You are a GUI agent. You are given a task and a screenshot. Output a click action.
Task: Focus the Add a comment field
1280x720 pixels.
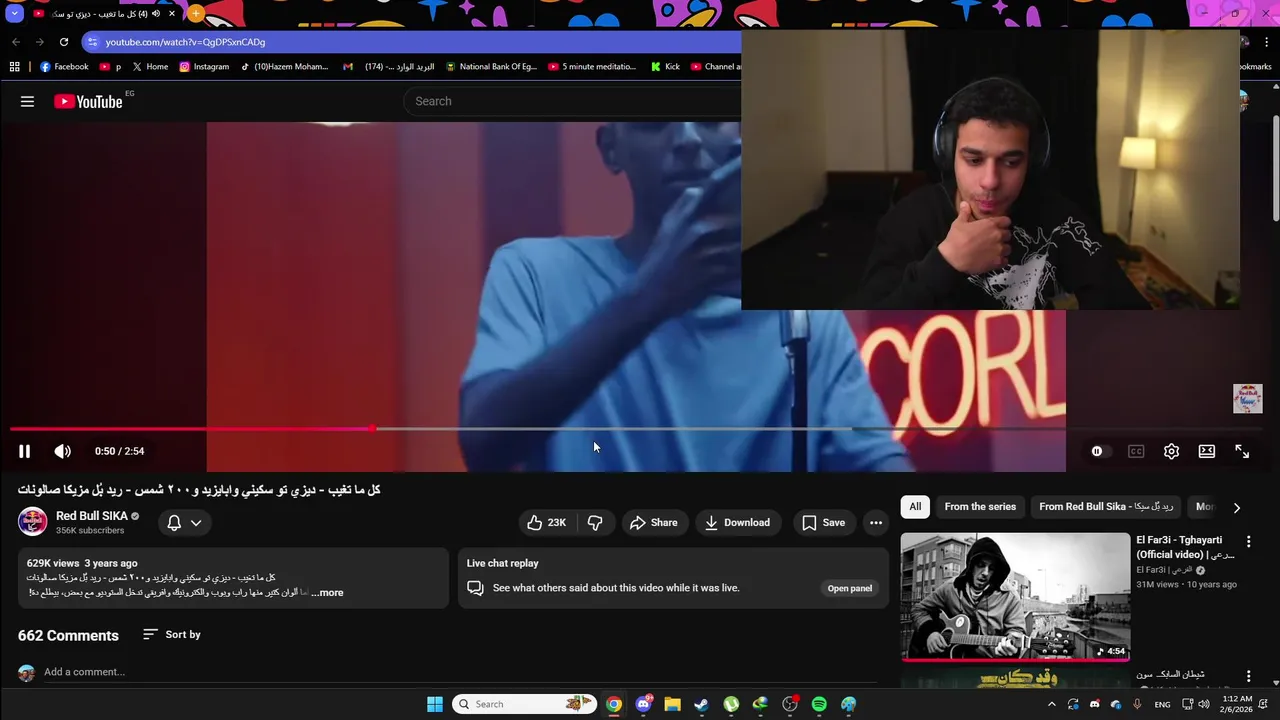(x=460, y=672)
